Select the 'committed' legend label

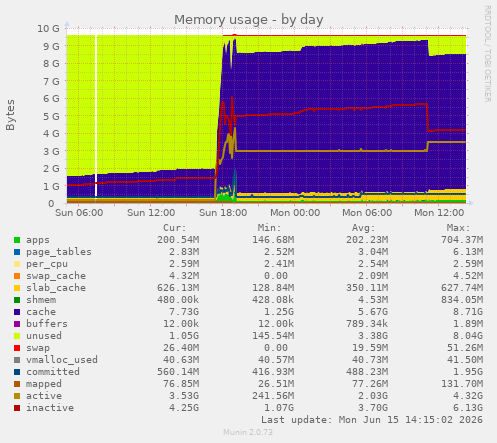tap(53, 372)
